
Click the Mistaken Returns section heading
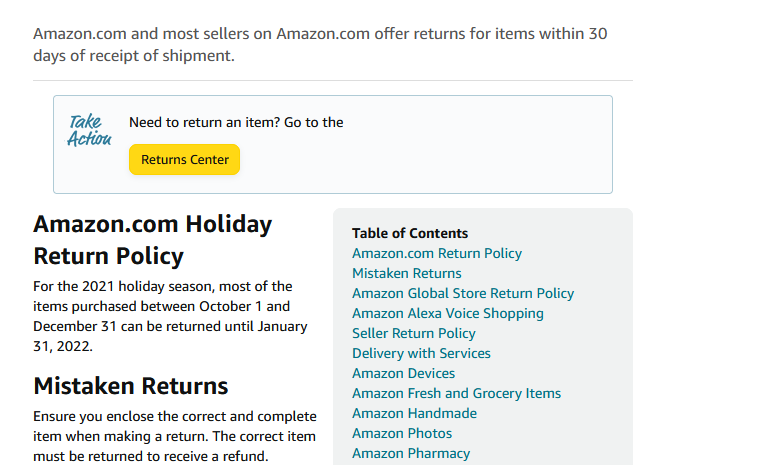pos(131,386)
